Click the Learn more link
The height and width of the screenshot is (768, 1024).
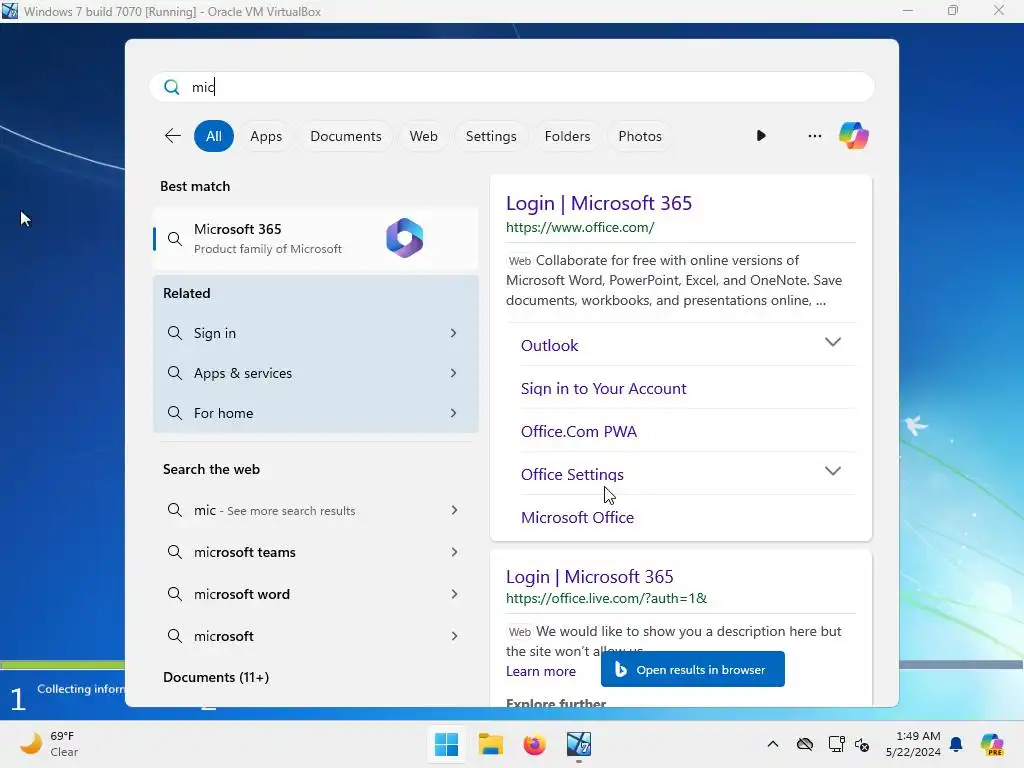(541, 671)
